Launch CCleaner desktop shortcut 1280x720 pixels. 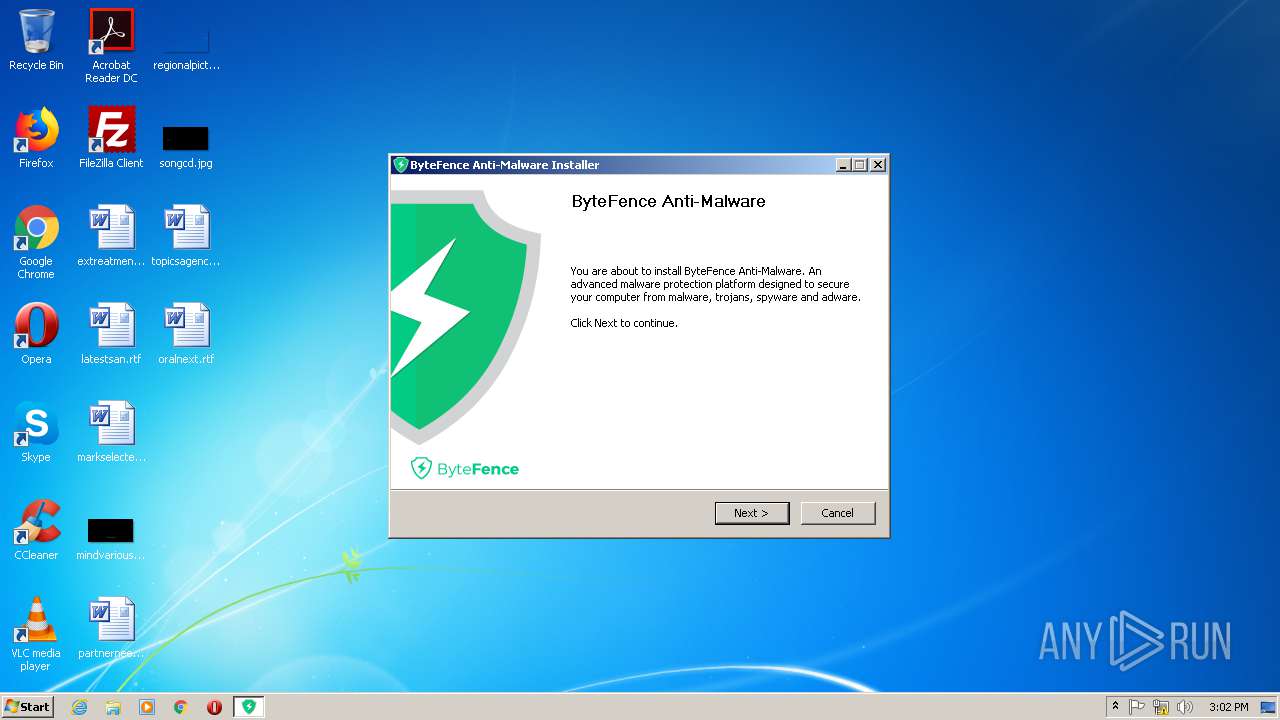click(36, 530)
